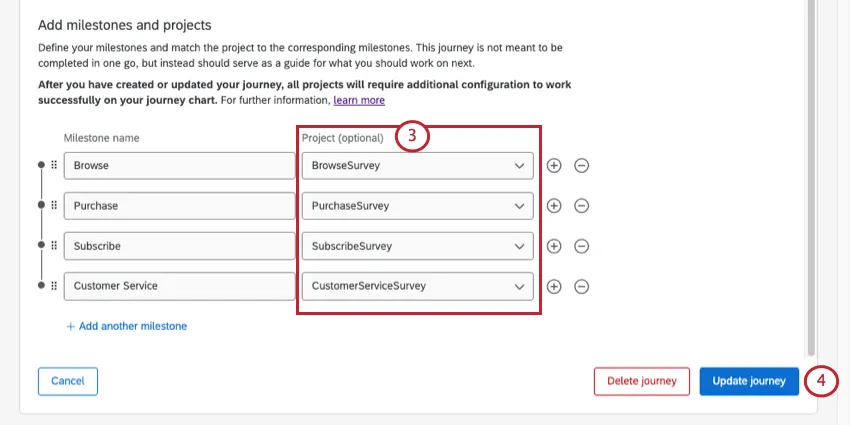
Task: Remove the Subscribe milestone row
Action: pyautogui.click(x=581, y=246)
